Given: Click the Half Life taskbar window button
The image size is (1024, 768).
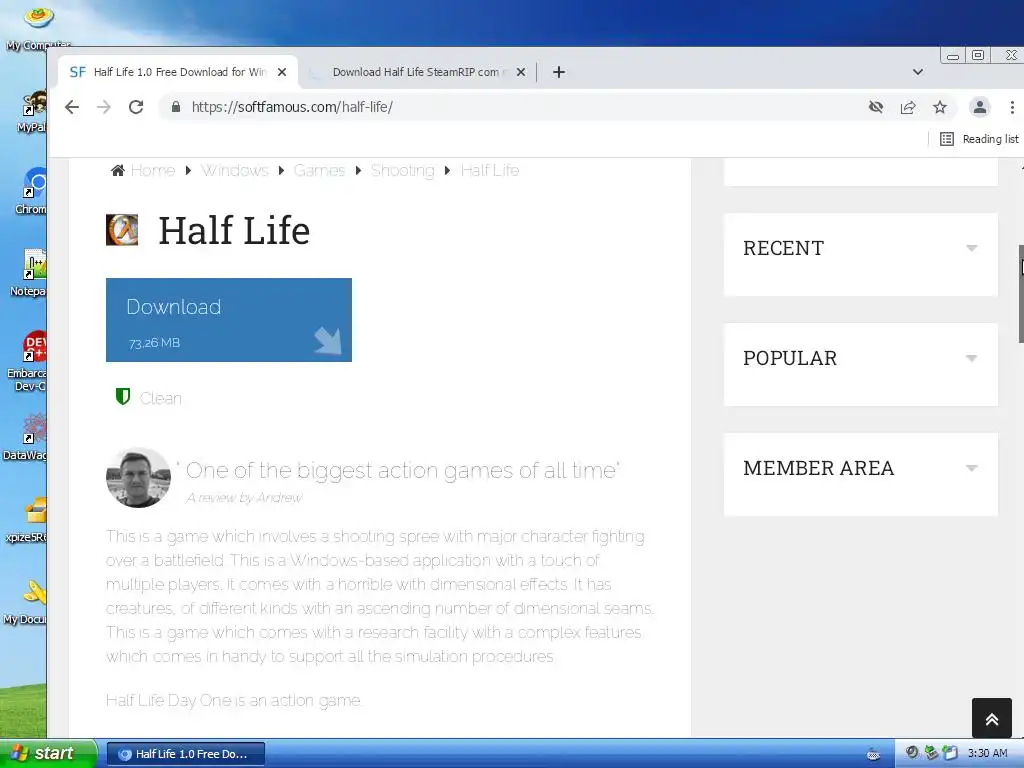Looking at the screenshot, I should (185, 754).
